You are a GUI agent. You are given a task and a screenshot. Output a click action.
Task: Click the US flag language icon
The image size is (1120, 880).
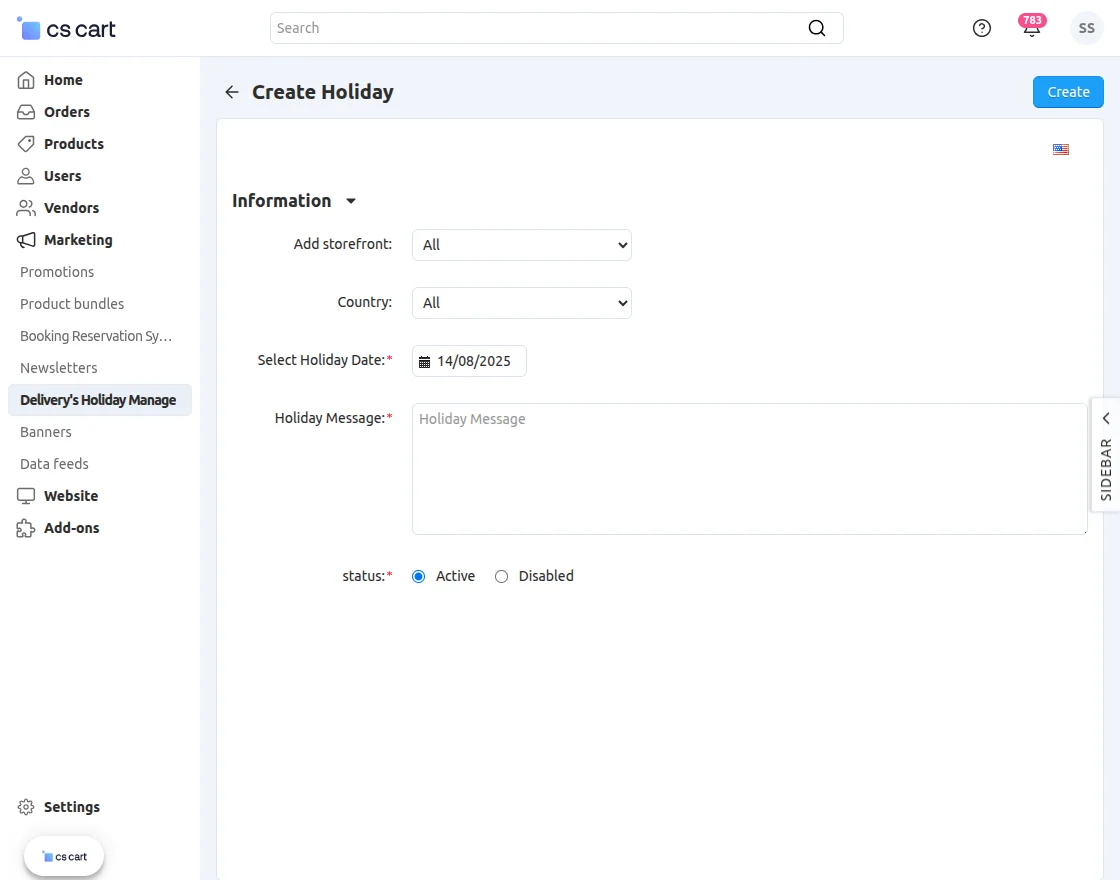[x=1061, y=150]
